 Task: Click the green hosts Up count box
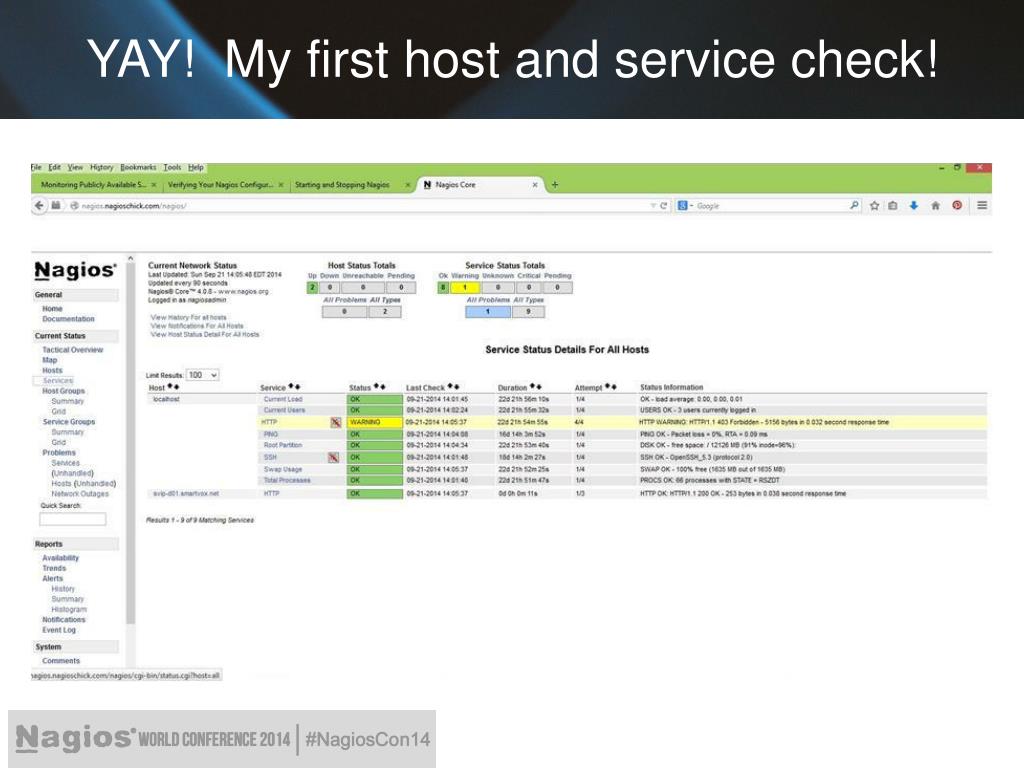tap(312, 287)
